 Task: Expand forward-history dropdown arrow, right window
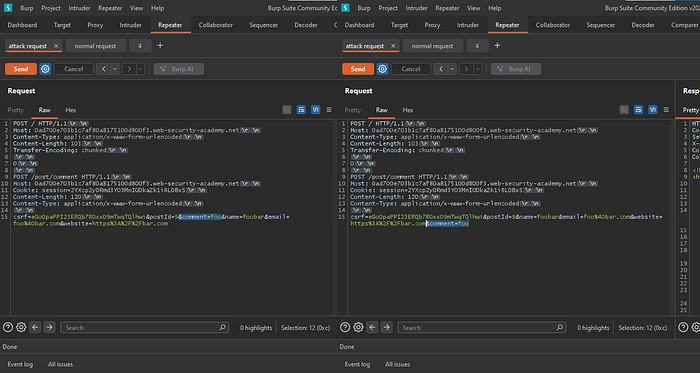click(478, 69)
